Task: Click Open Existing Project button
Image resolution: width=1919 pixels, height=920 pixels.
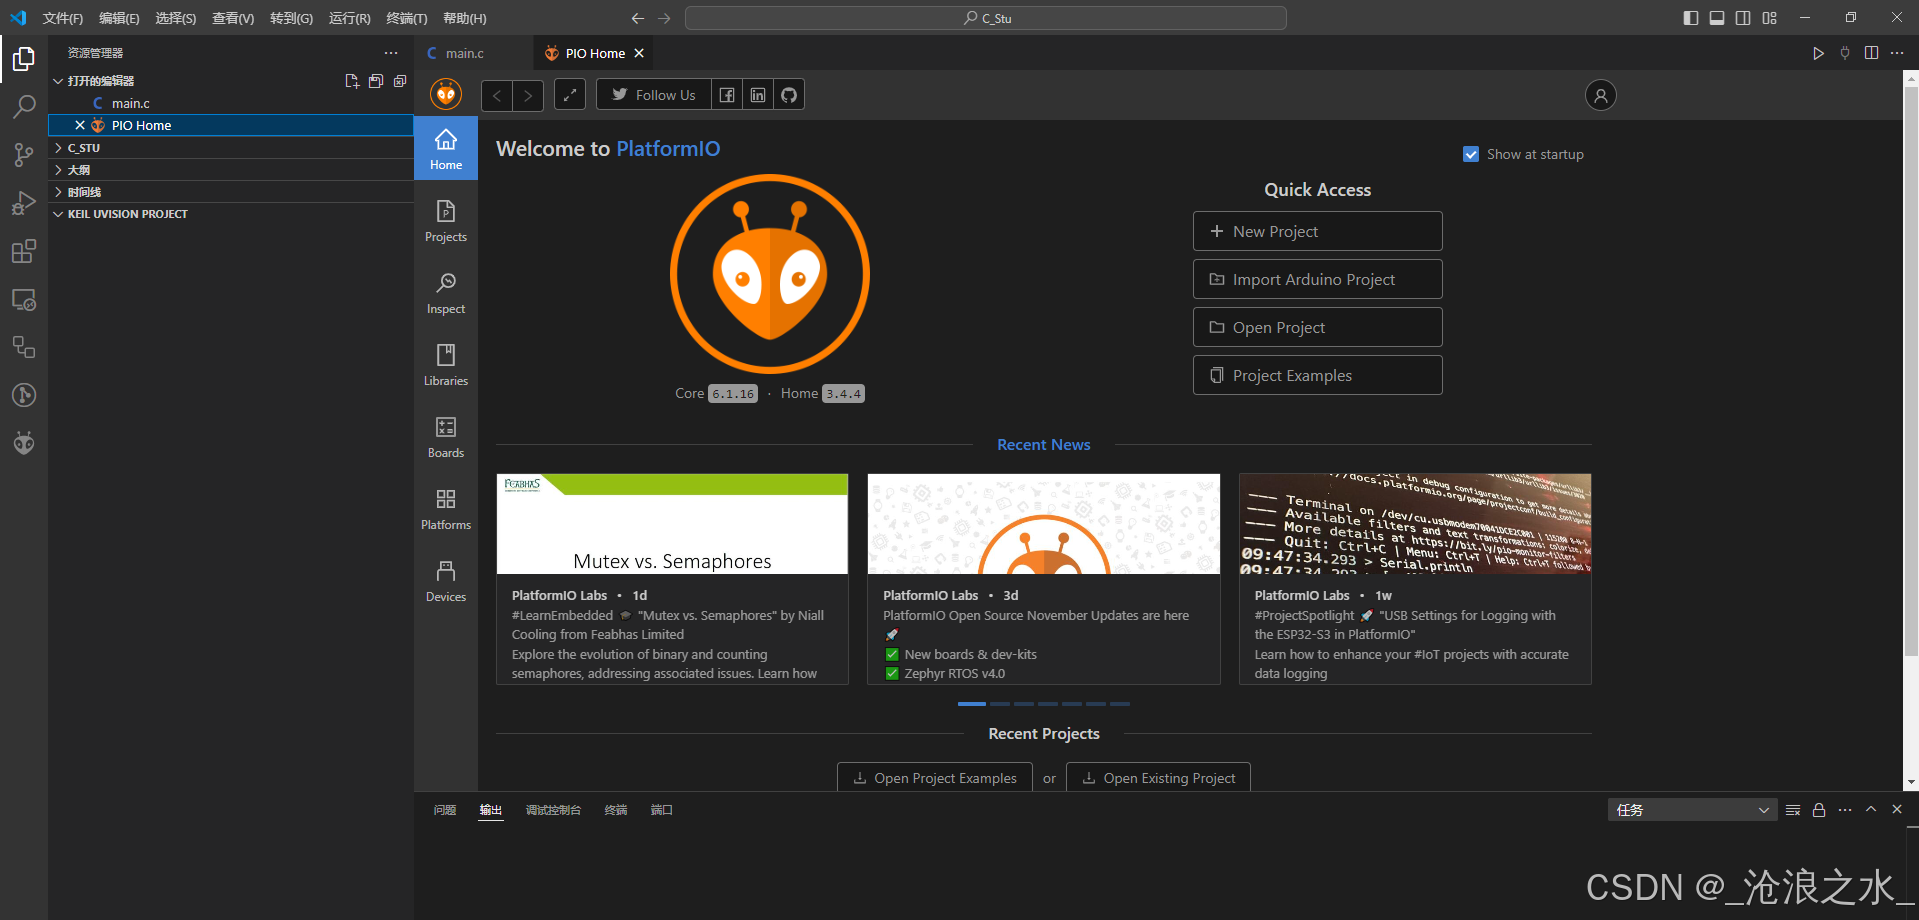Action: pyautogui.click(x=1158, y=778)
